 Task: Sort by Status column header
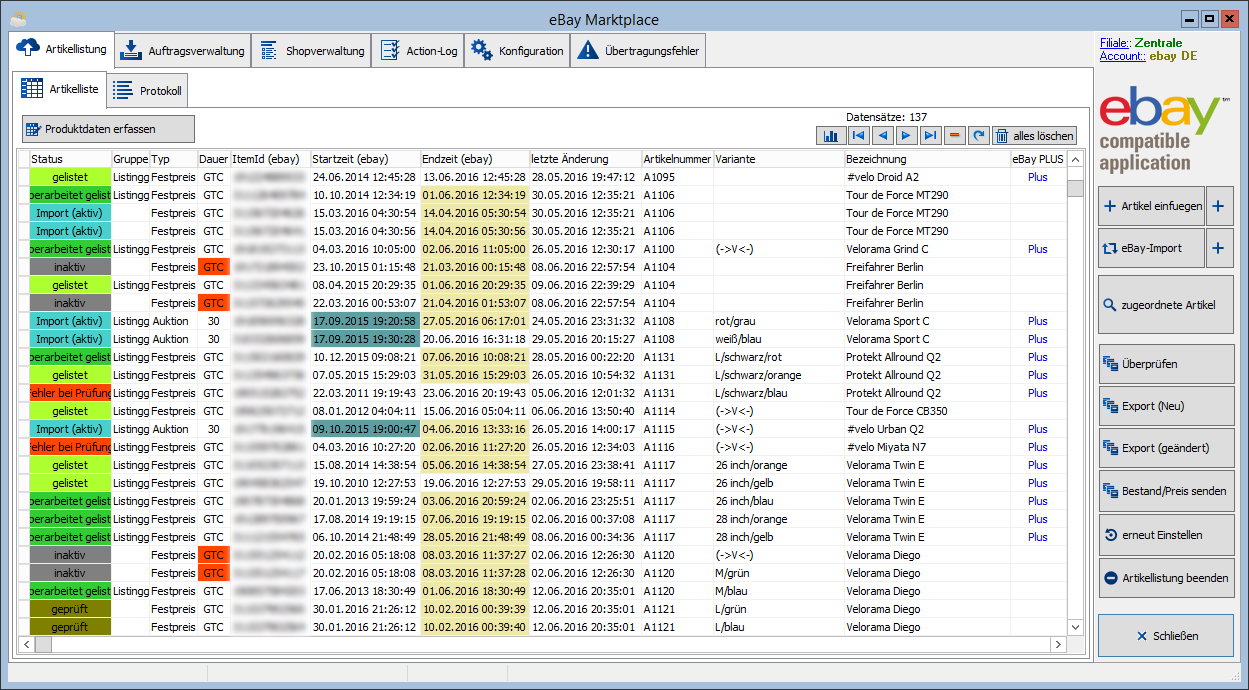coord(70,159)
